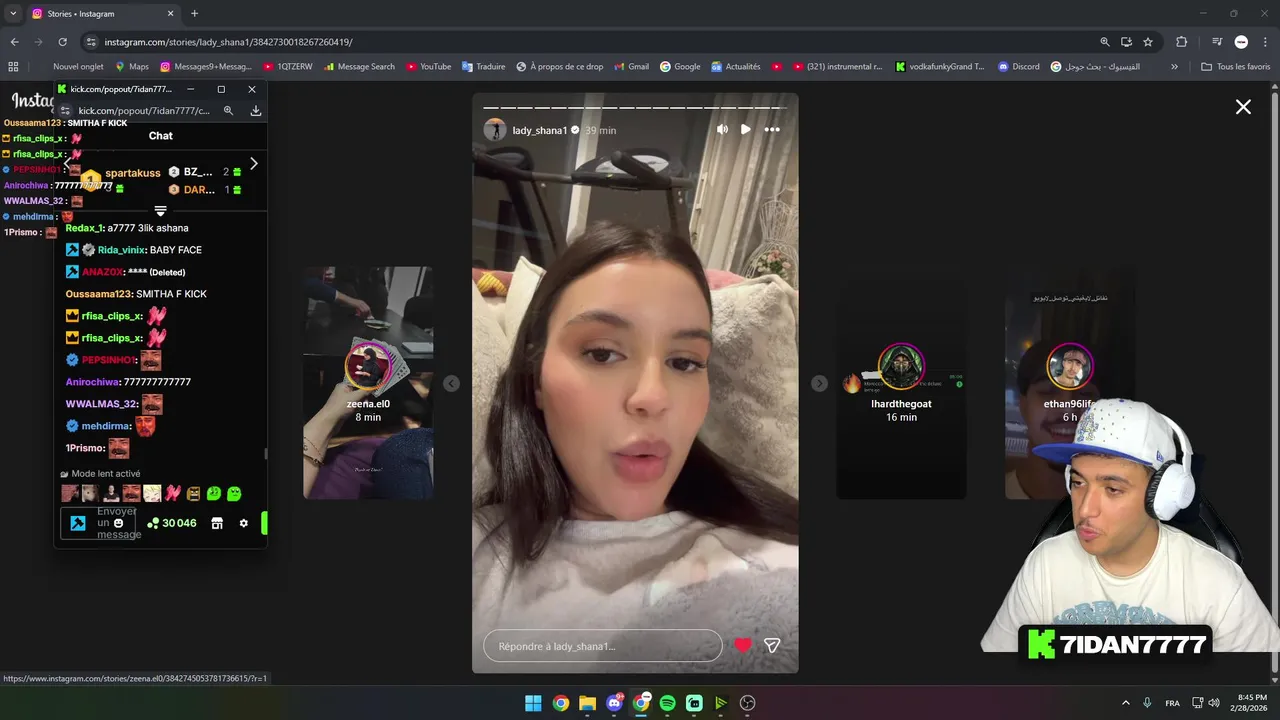The height and width of the screenshot is (720, 1280).
Task: Click the moderator hammer badge icon in chat input
Action: click(x=78, y=523)
